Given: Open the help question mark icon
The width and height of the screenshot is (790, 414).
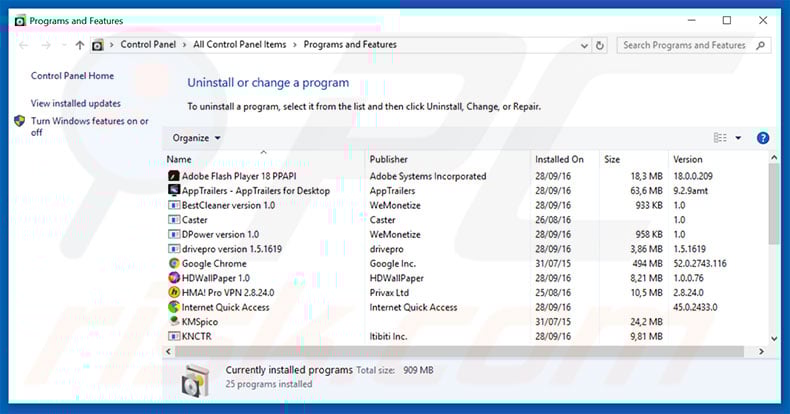Looking at the screenshot, I should [x=763, y=138].
